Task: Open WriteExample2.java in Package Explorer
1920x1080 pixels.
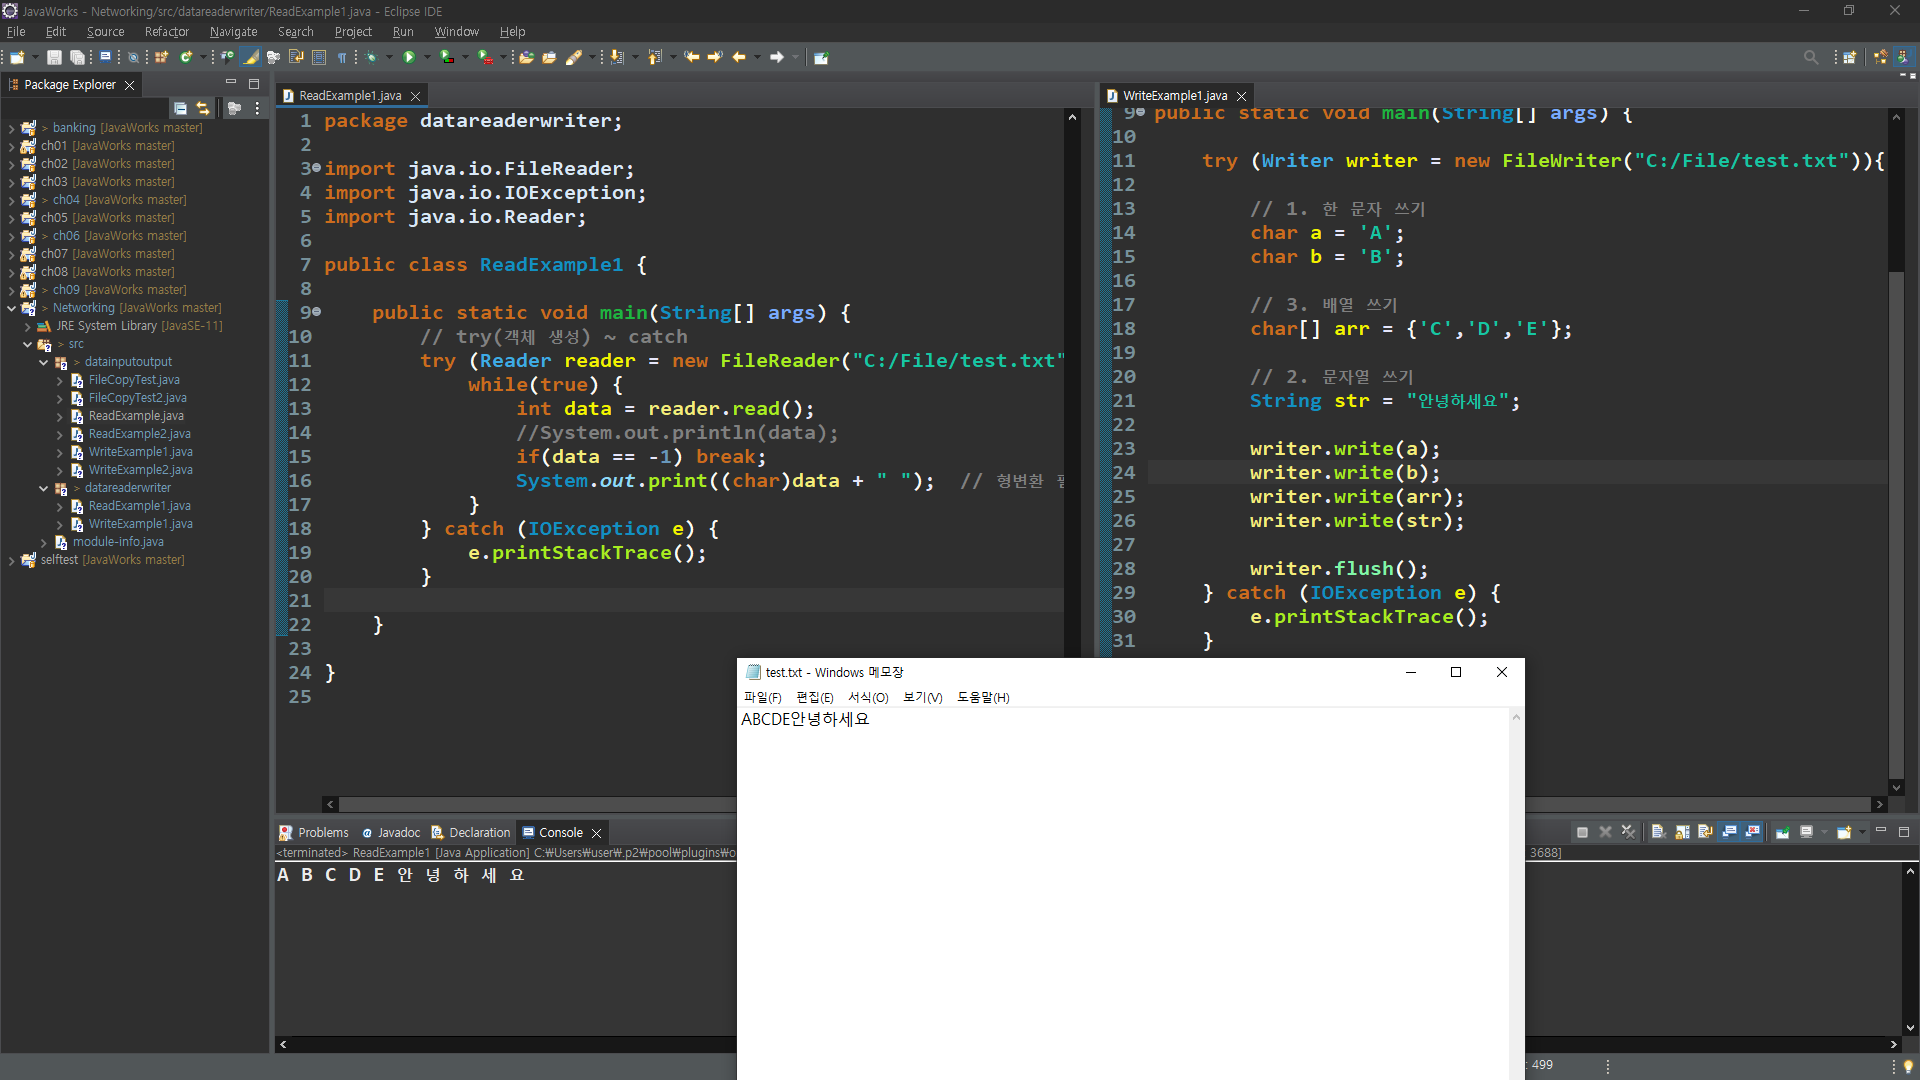Action: click(x=140, y=470)
